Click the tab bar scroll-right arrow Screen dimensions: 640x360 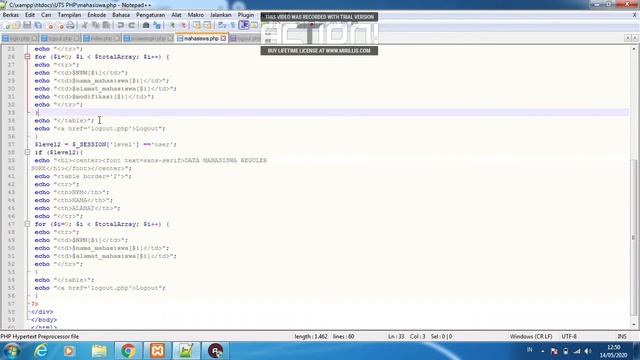pyautogui.click(x=635, y=38)
